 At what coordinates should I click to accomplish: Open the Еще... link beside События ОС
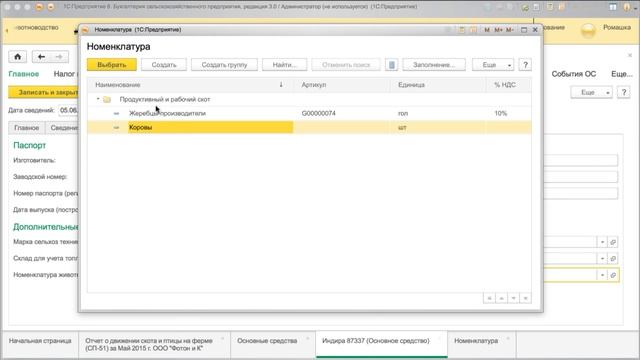(622, 74)
